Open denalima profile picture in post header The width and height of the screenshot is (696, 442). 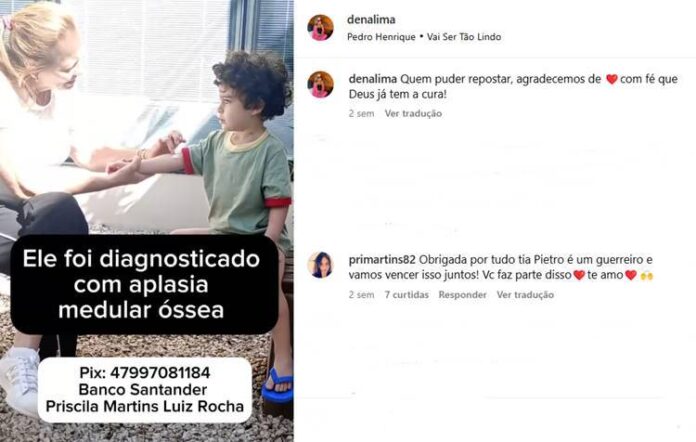click(320, 28)
